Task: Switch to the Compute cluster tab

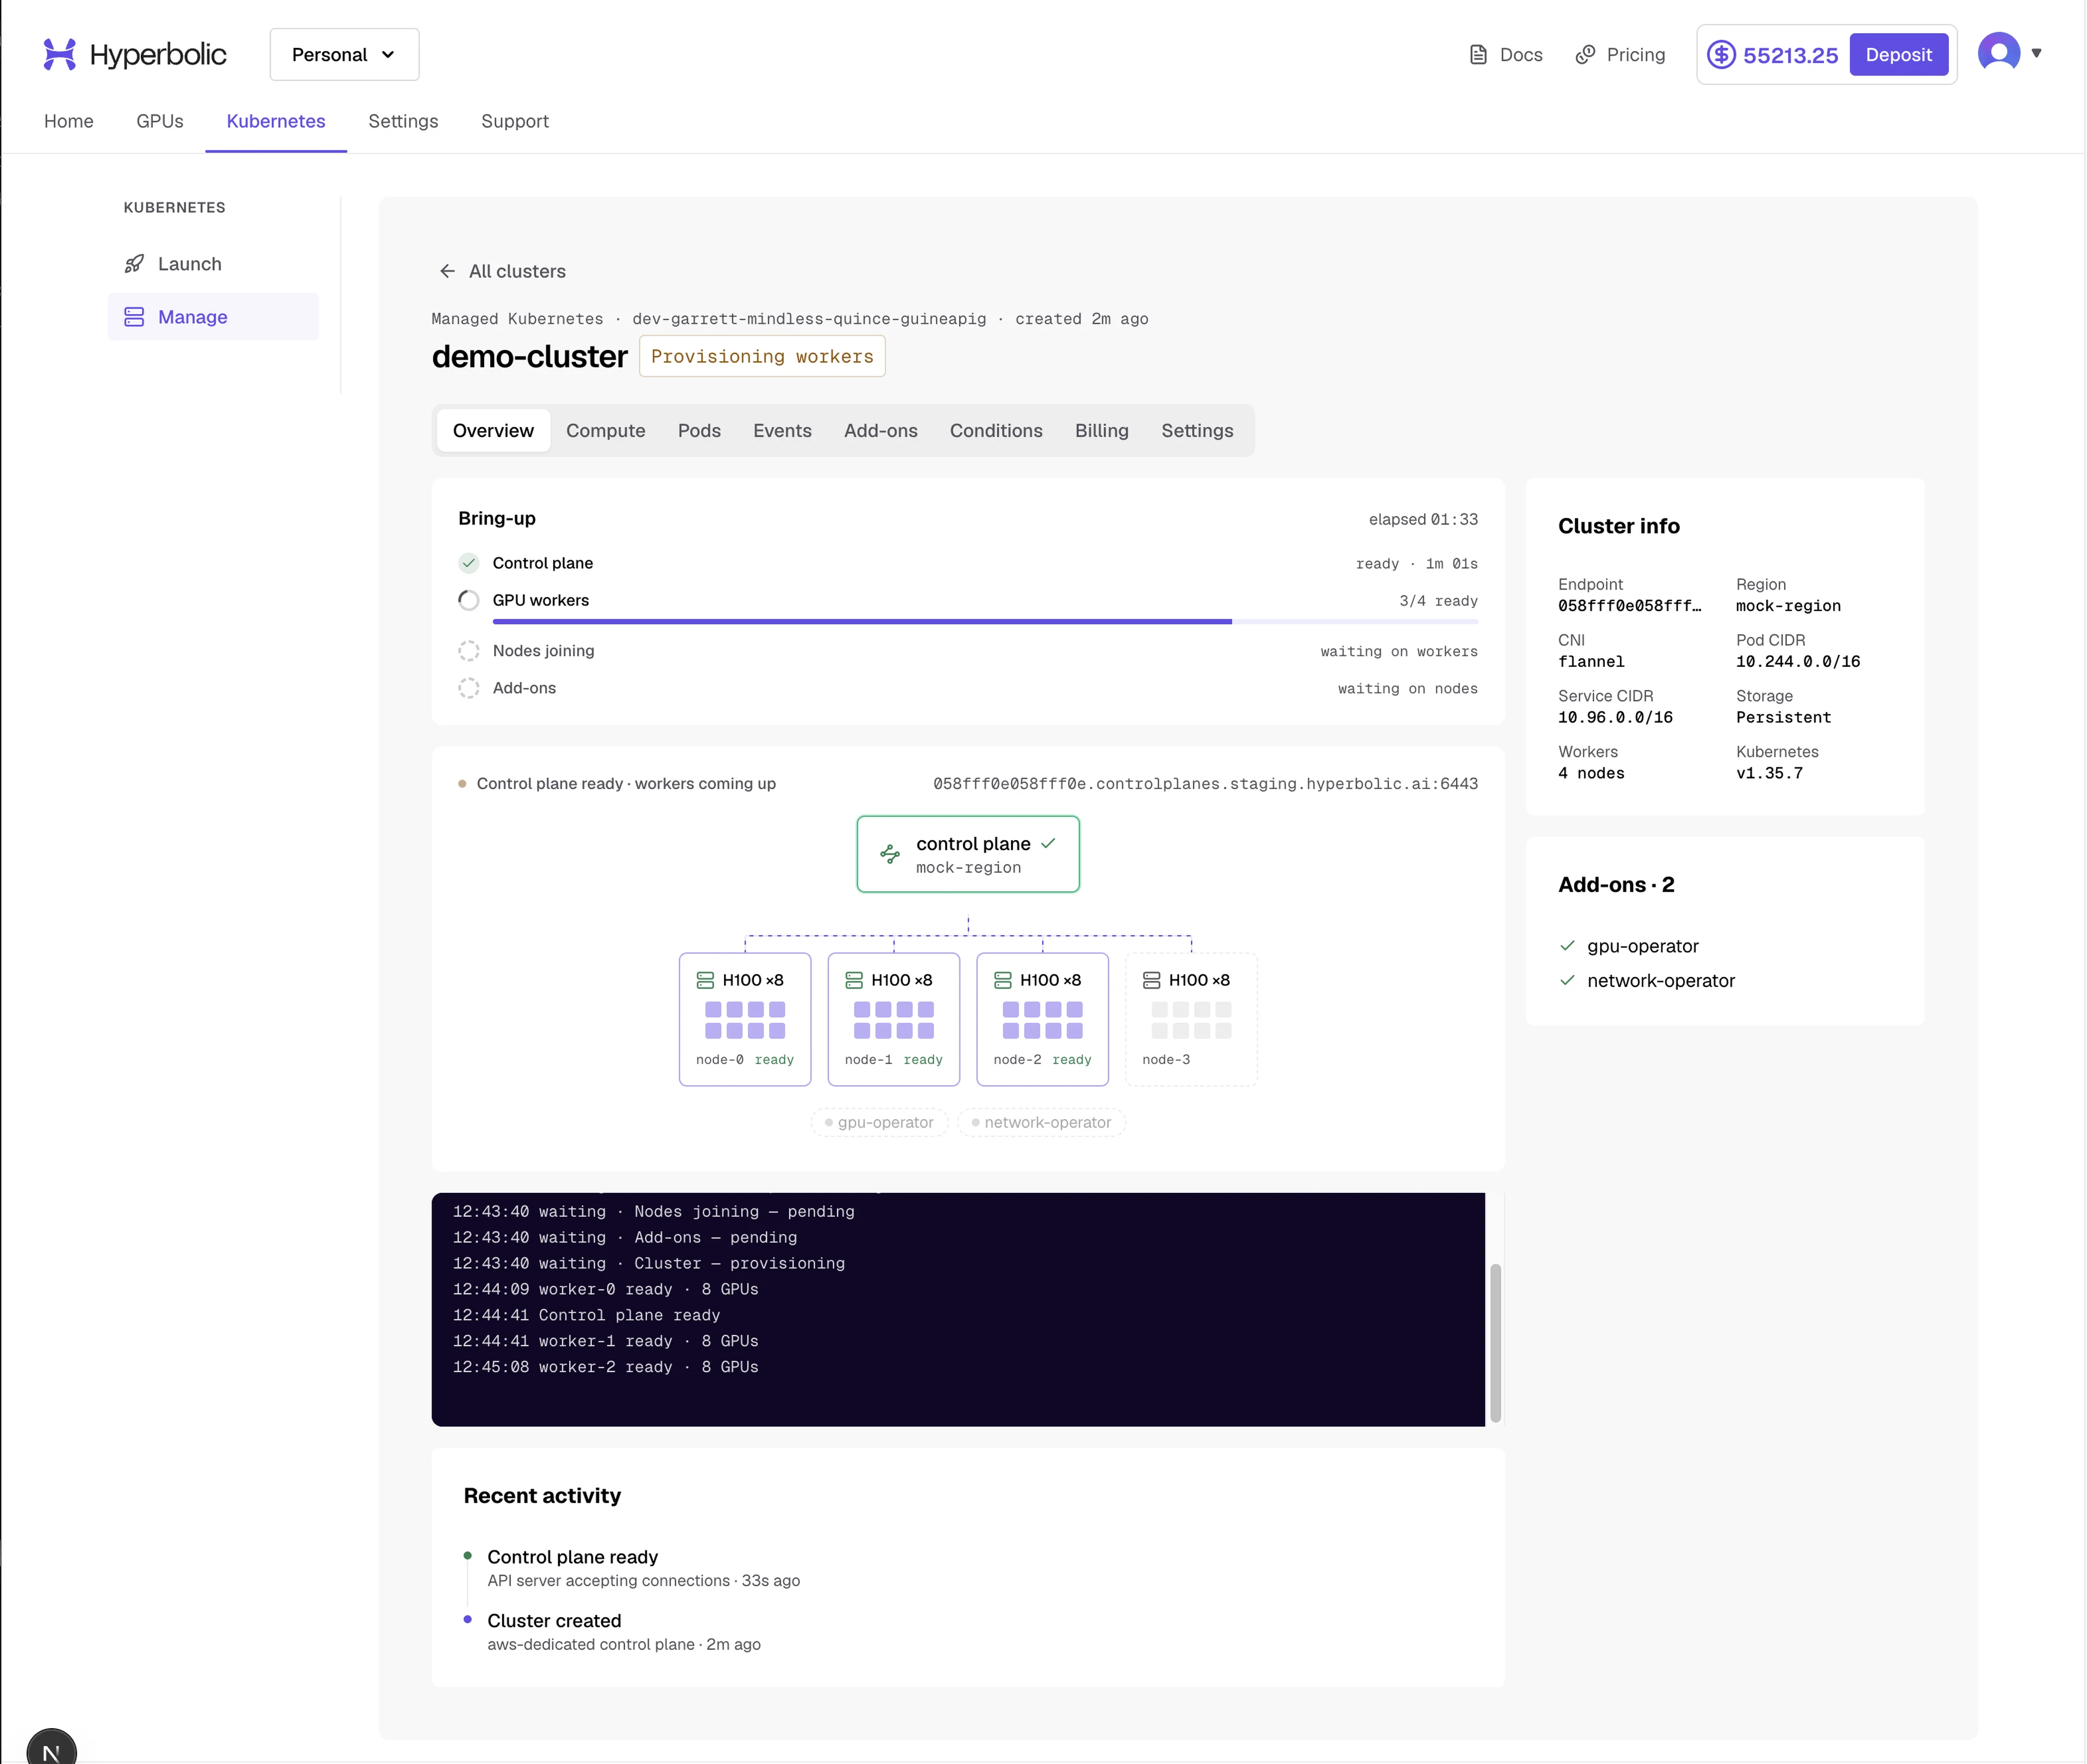Action: [605, 430]
